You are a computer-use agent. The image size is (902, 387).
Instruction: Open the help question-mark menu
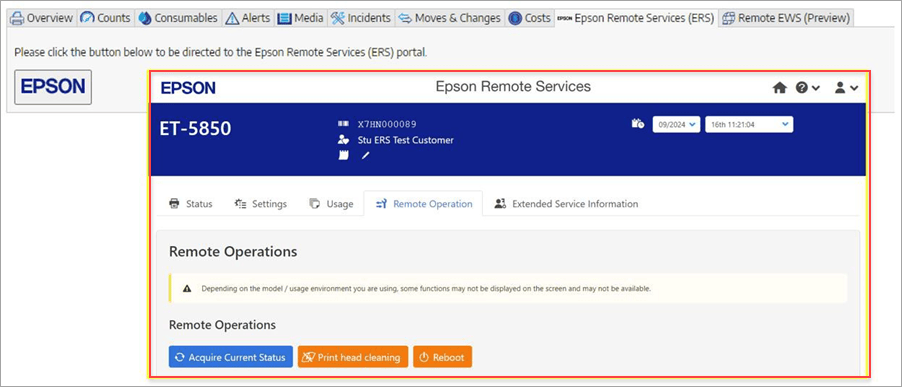(808, 88)
